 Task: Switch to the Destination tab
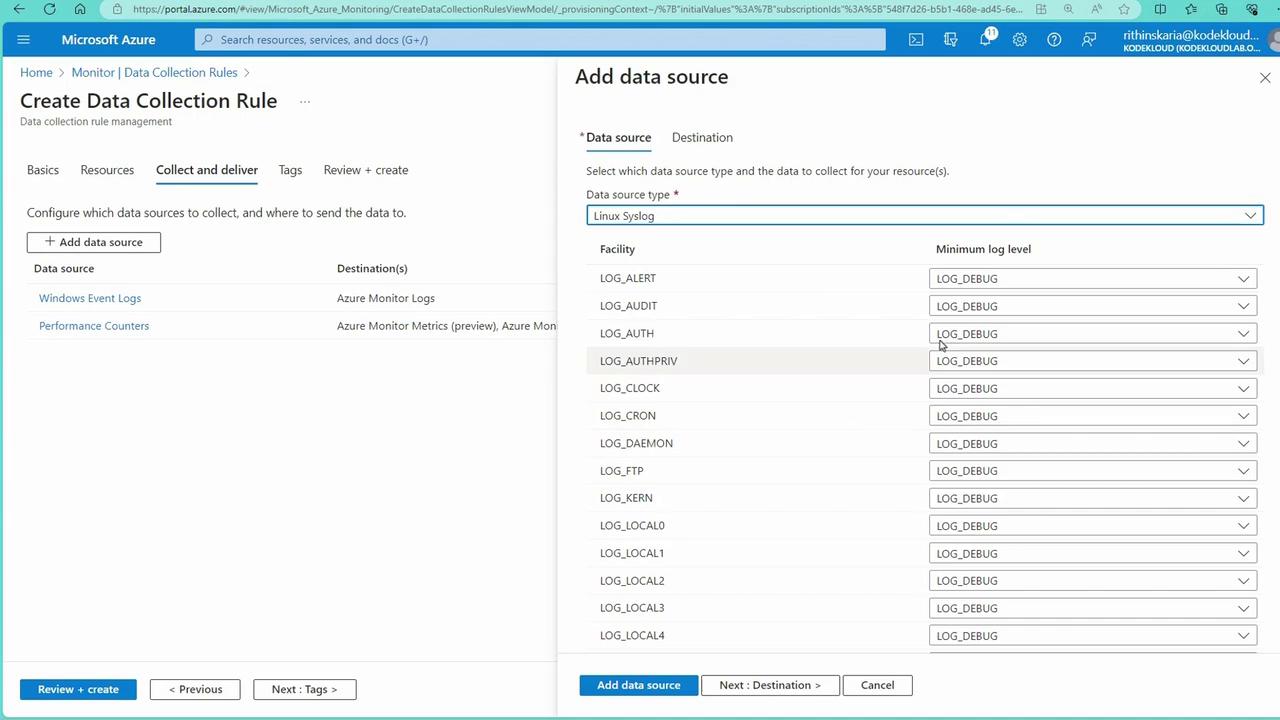pyautogui.click(x=702, y=138)
